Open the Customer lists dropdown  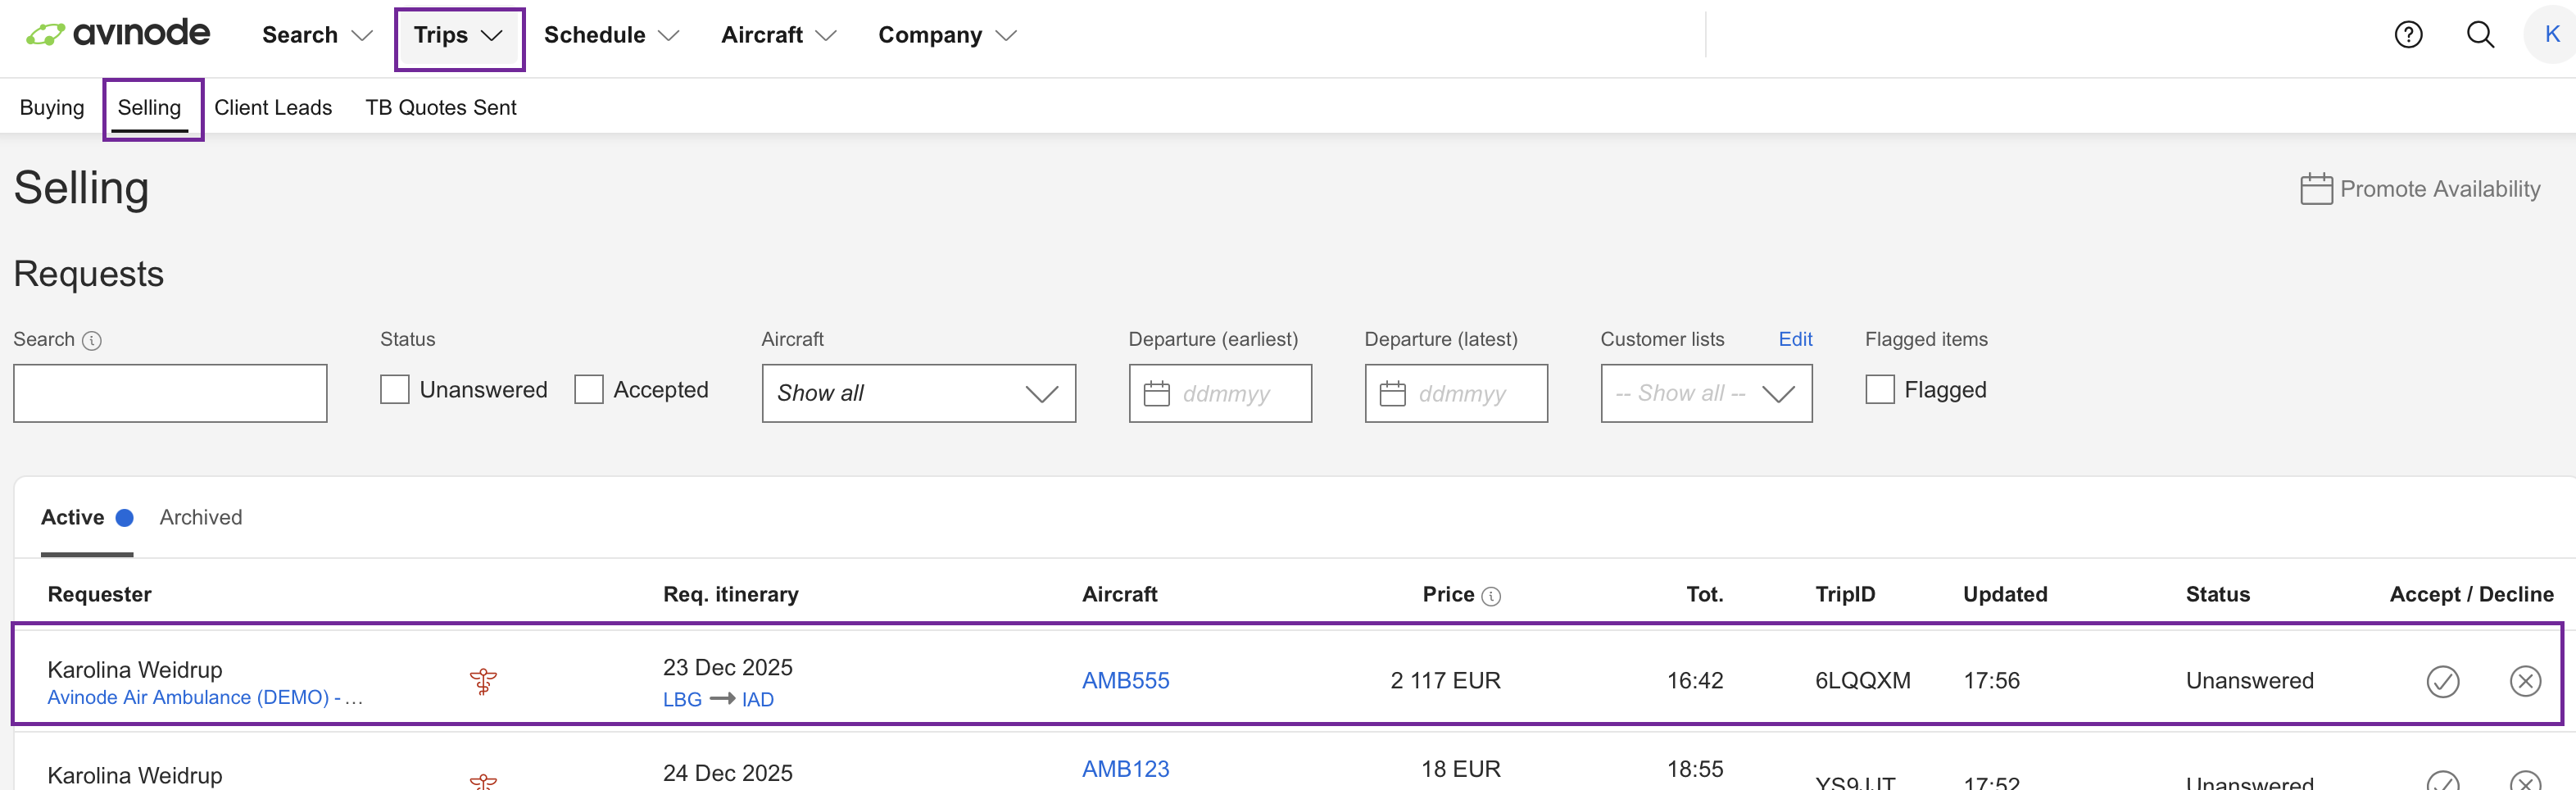tap(1705, 393)
